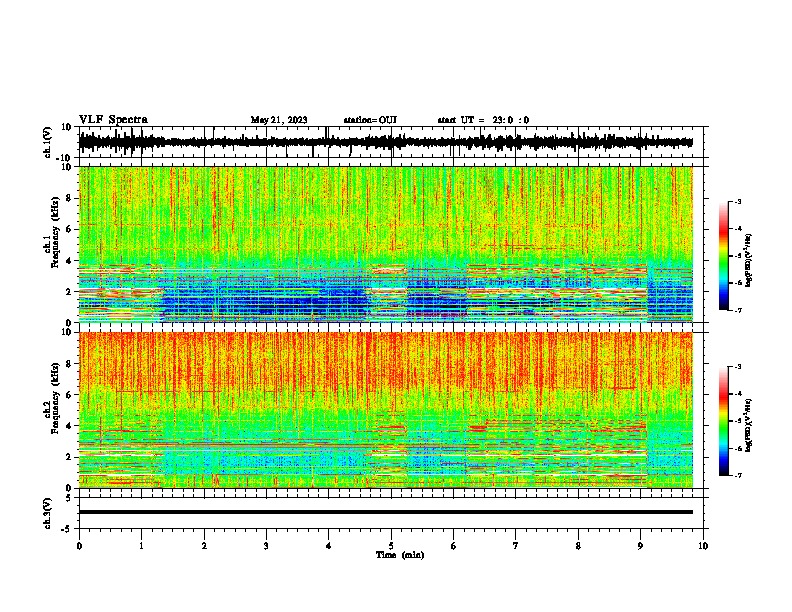This screenshot has width=792, height=612.
Task: Click the ch.2 colorbar 'log(PSD)(V²/Hz)' label
Action: pos(749,425)
